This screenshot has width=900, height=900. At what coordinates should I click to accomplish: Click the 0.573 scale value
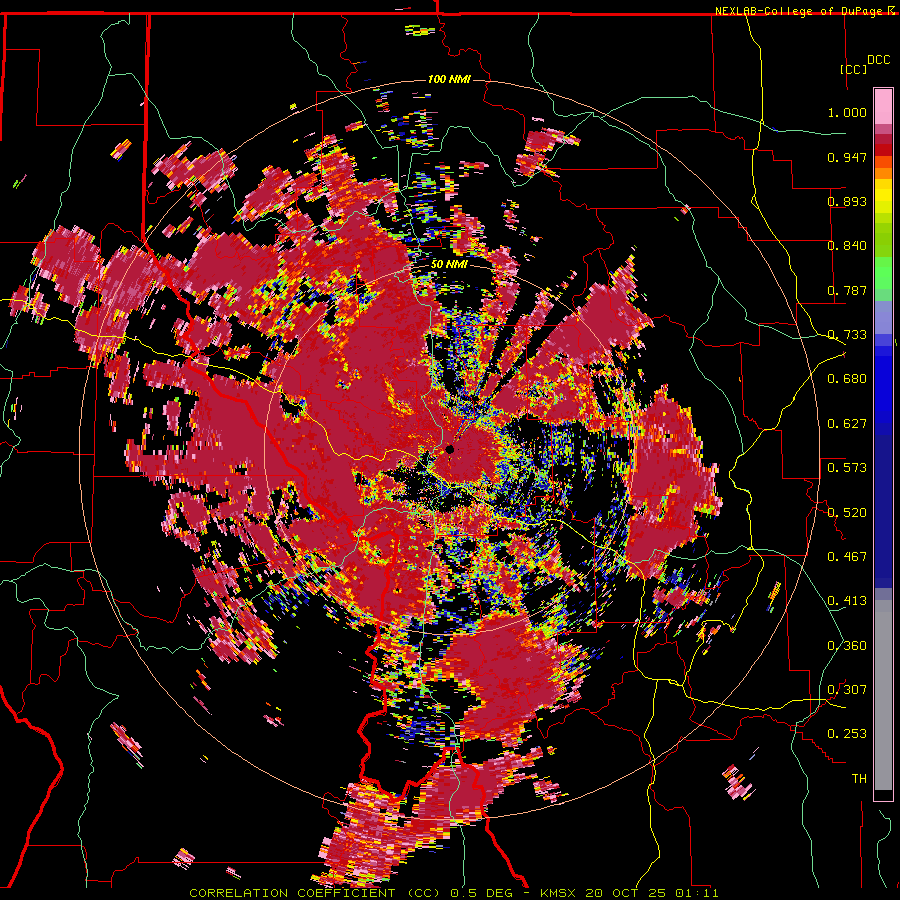pyautogui.click(x=847, y=467)
